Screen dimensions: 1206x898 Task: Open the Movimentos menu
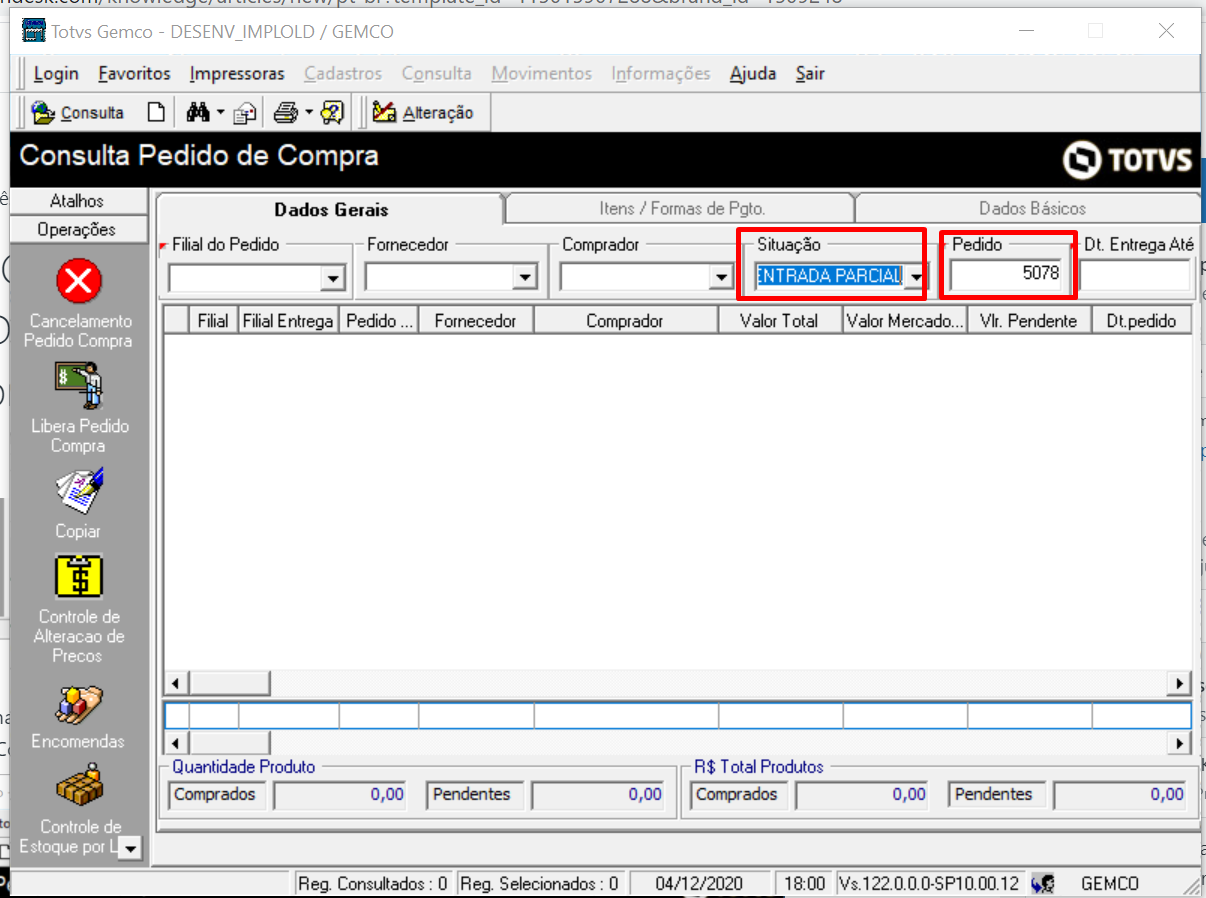coord(541,73)
